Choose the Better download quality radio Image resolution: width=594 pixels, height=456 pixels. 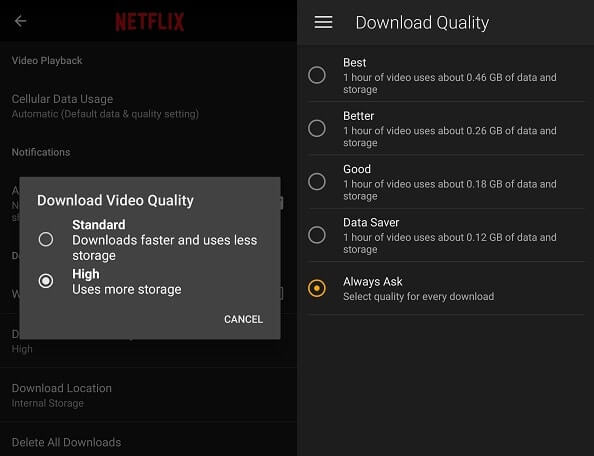pos(317,128)
